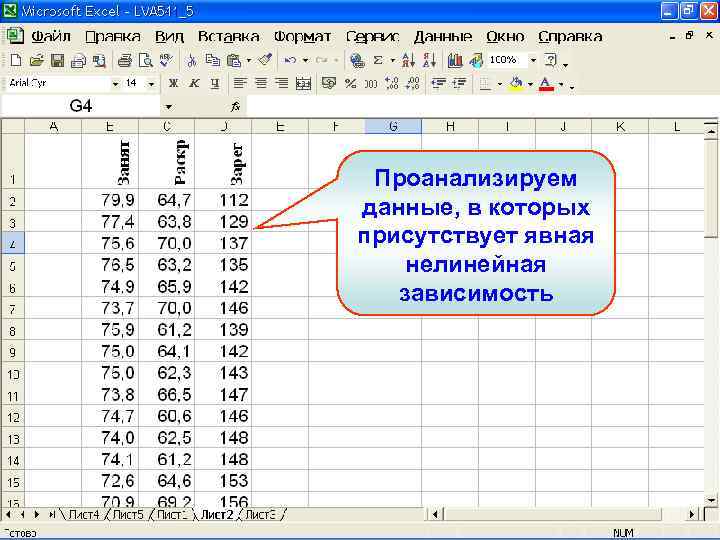The width and height of the screenshot is (720, 540).
Task: Toggle Align Right
Action: click(281, 84)
